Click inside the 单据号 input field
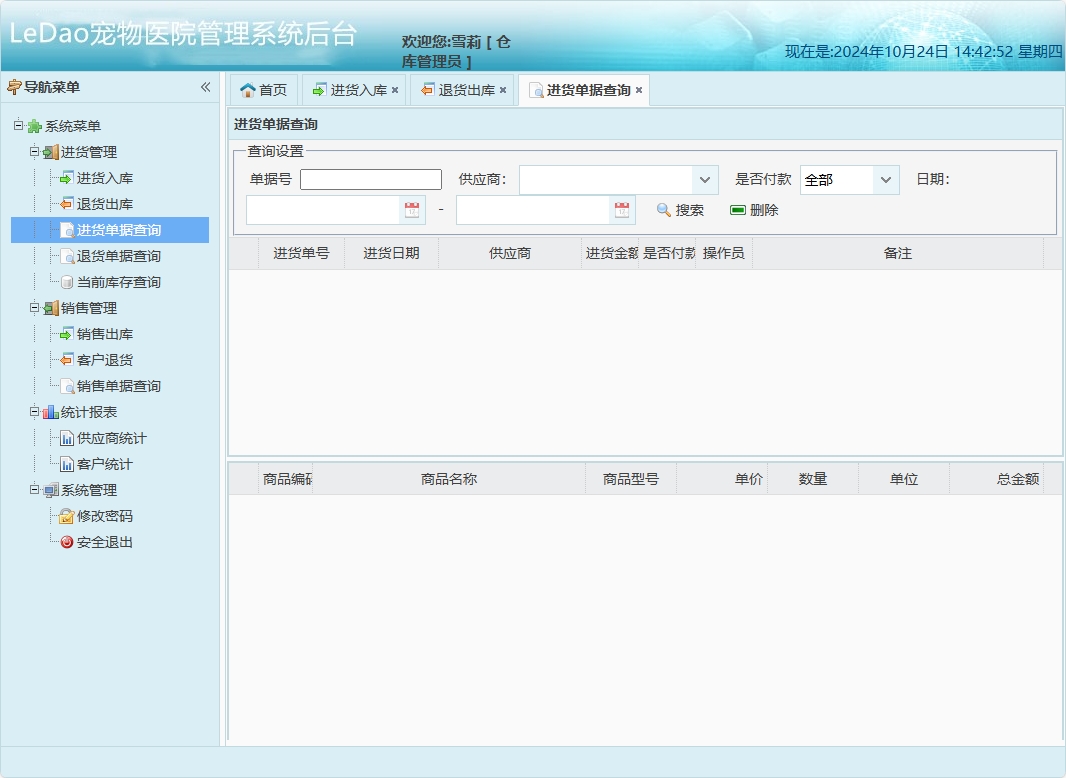Viewport: 1066px width, 778px height. pyautogui.click(x=370, y=179)
